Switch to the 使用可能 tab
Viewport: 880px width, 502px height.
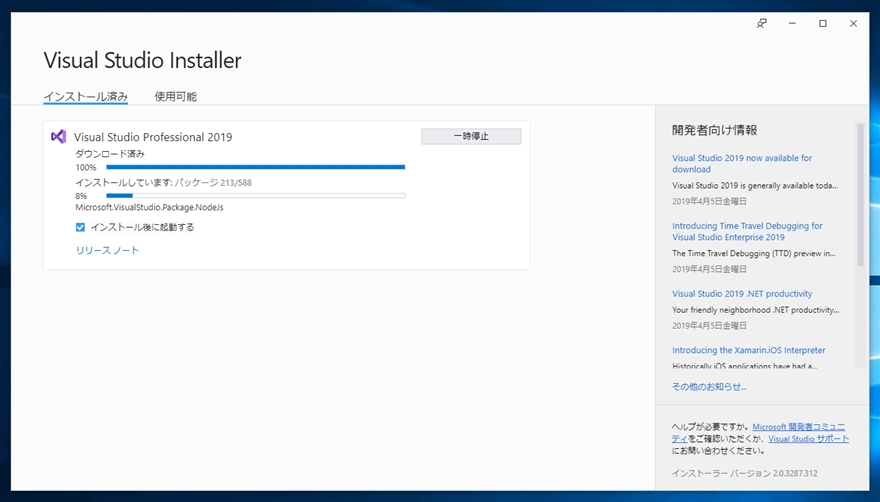click(176, 97)
